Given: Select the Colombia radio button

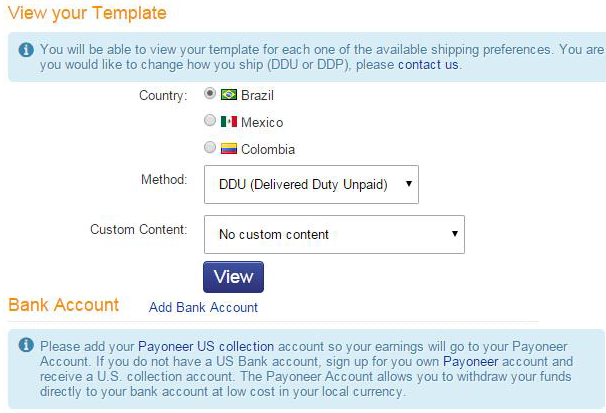Looking at the screenshot, I should (210, 147).
